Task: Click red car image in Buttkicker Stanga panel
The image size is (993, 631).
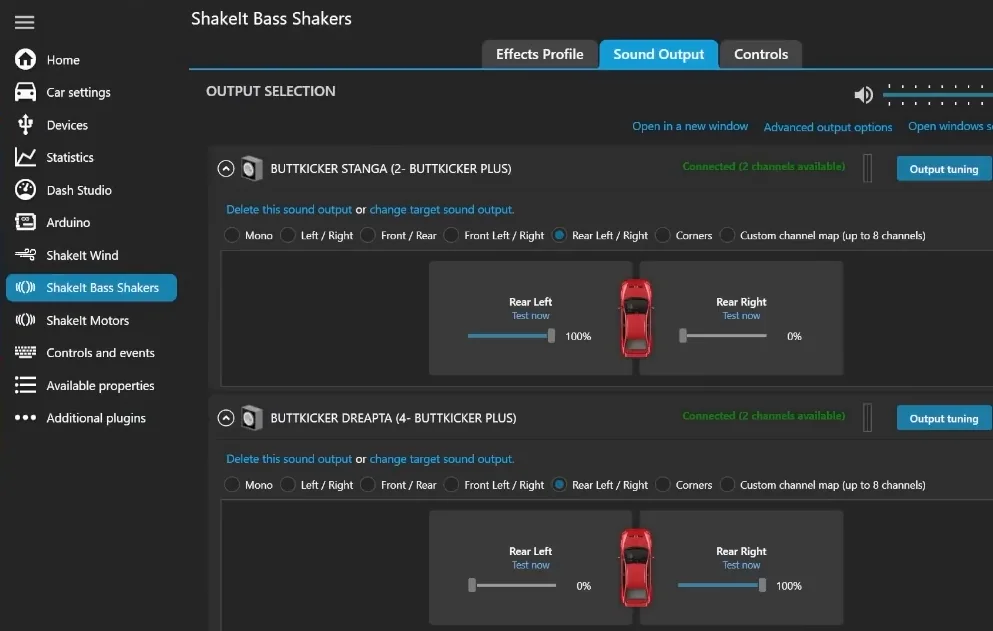Action: click(636, 318)
